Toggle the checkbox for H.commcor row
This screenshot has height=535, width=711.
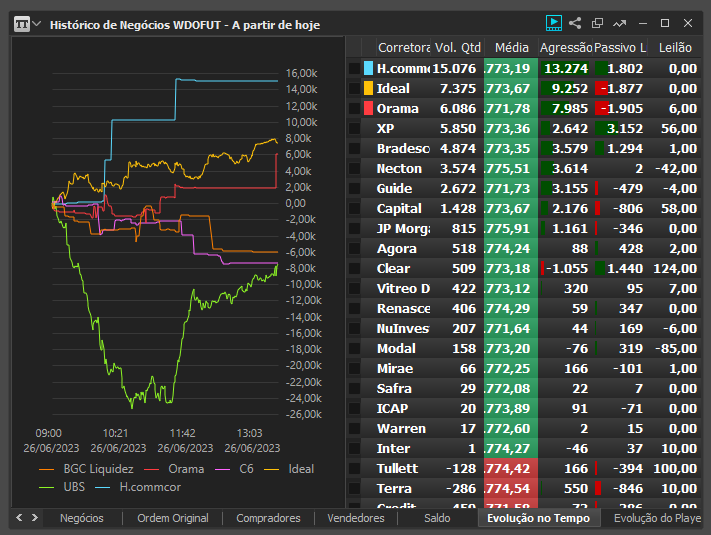coord(354,69)
